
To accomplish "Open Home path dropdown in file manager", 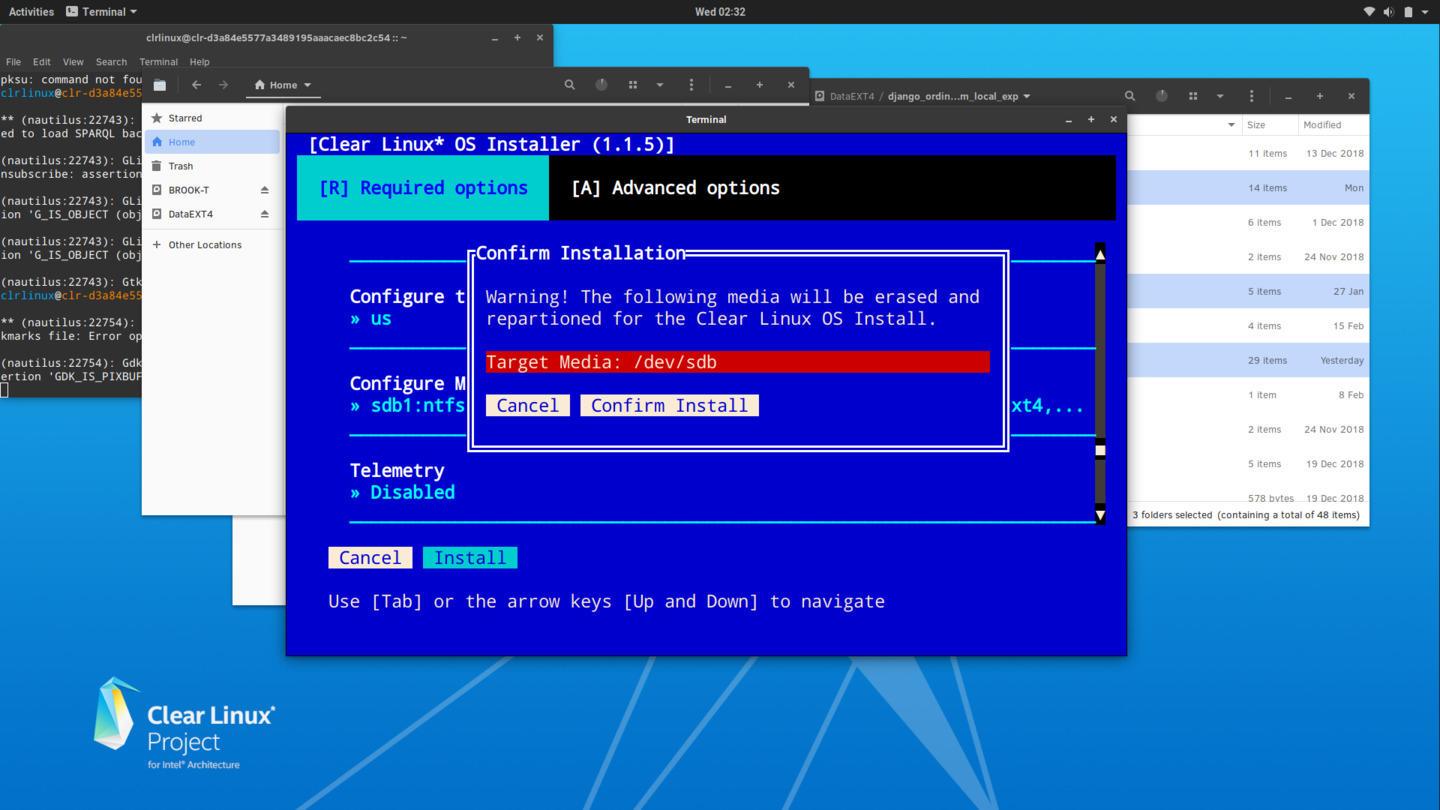I will tap(283, 85).
